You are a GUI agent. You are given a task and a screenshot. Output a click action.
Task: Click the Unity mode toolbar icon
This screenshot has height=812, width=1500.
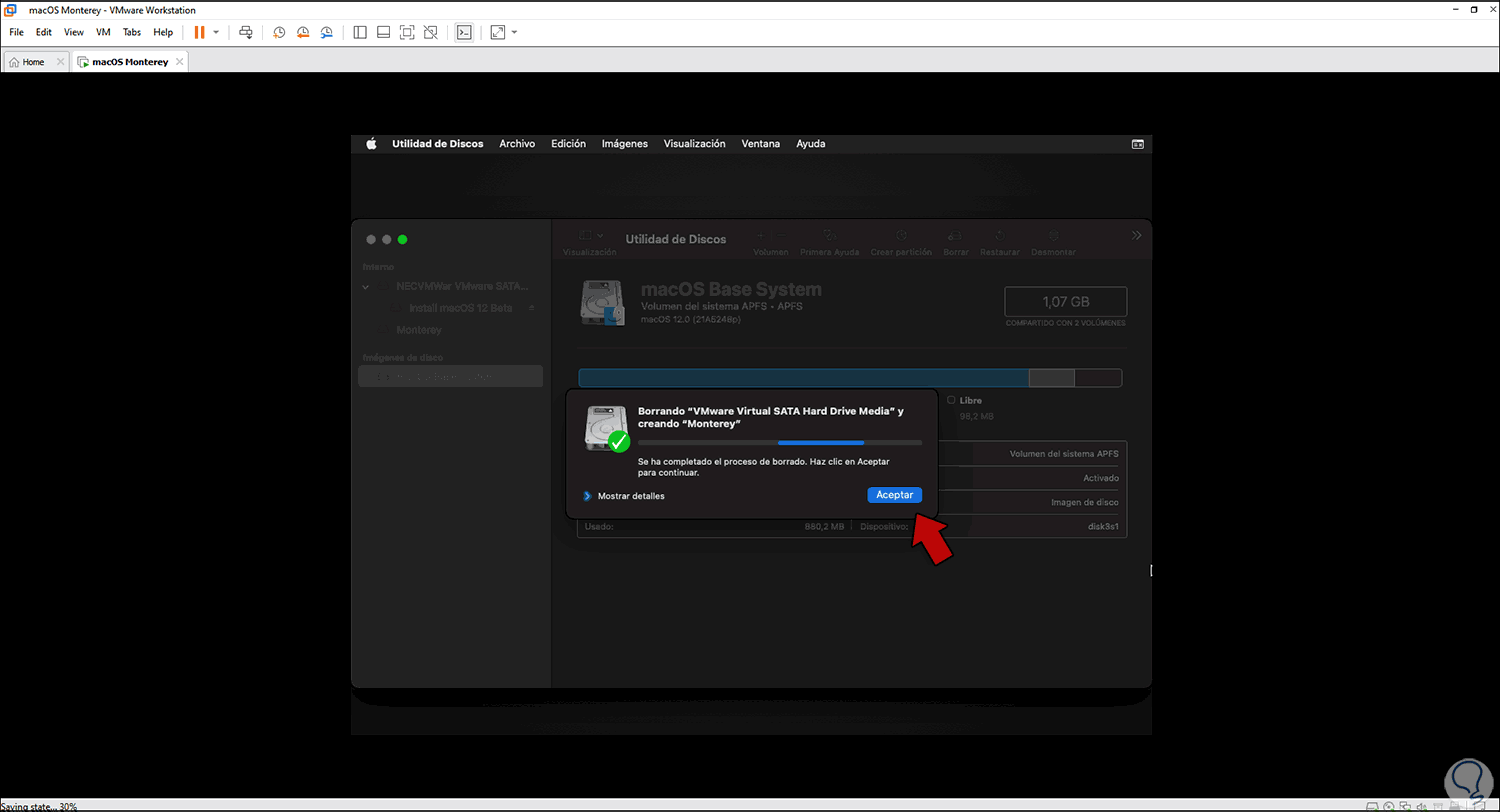pos(430,32)
